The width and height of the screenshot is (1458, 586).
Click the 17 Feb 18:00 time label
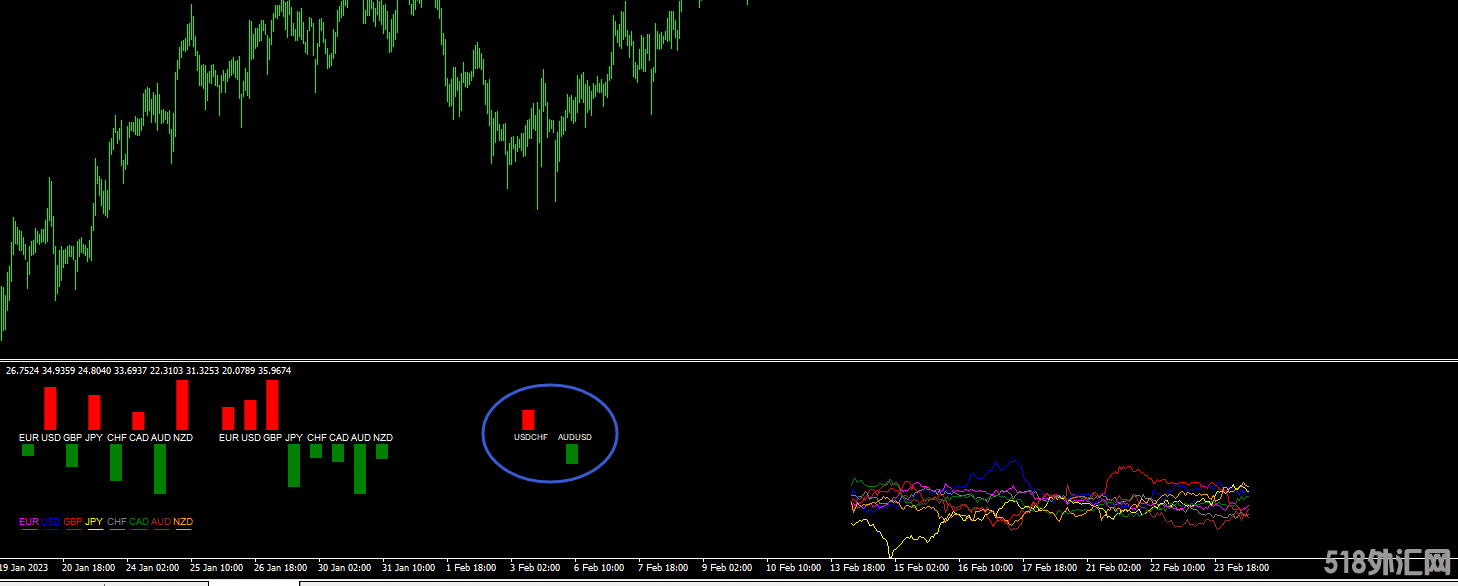[1050, 568]
